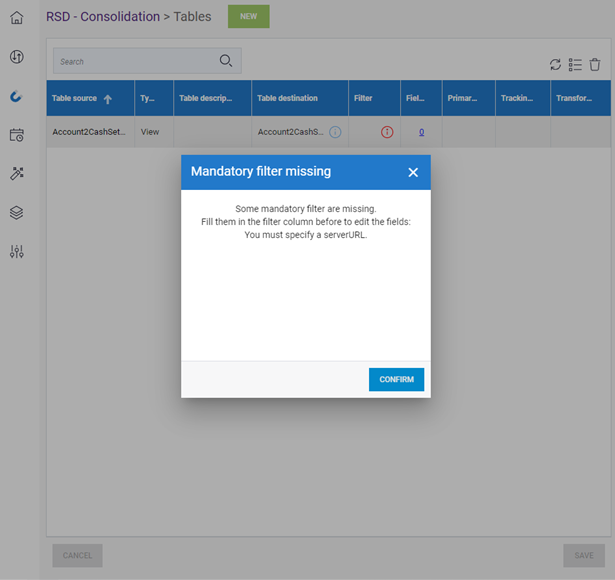The width and height of the screenshot is (615, 580).
Task: Click the trash delete icon
Action: [x=595, y=65]
